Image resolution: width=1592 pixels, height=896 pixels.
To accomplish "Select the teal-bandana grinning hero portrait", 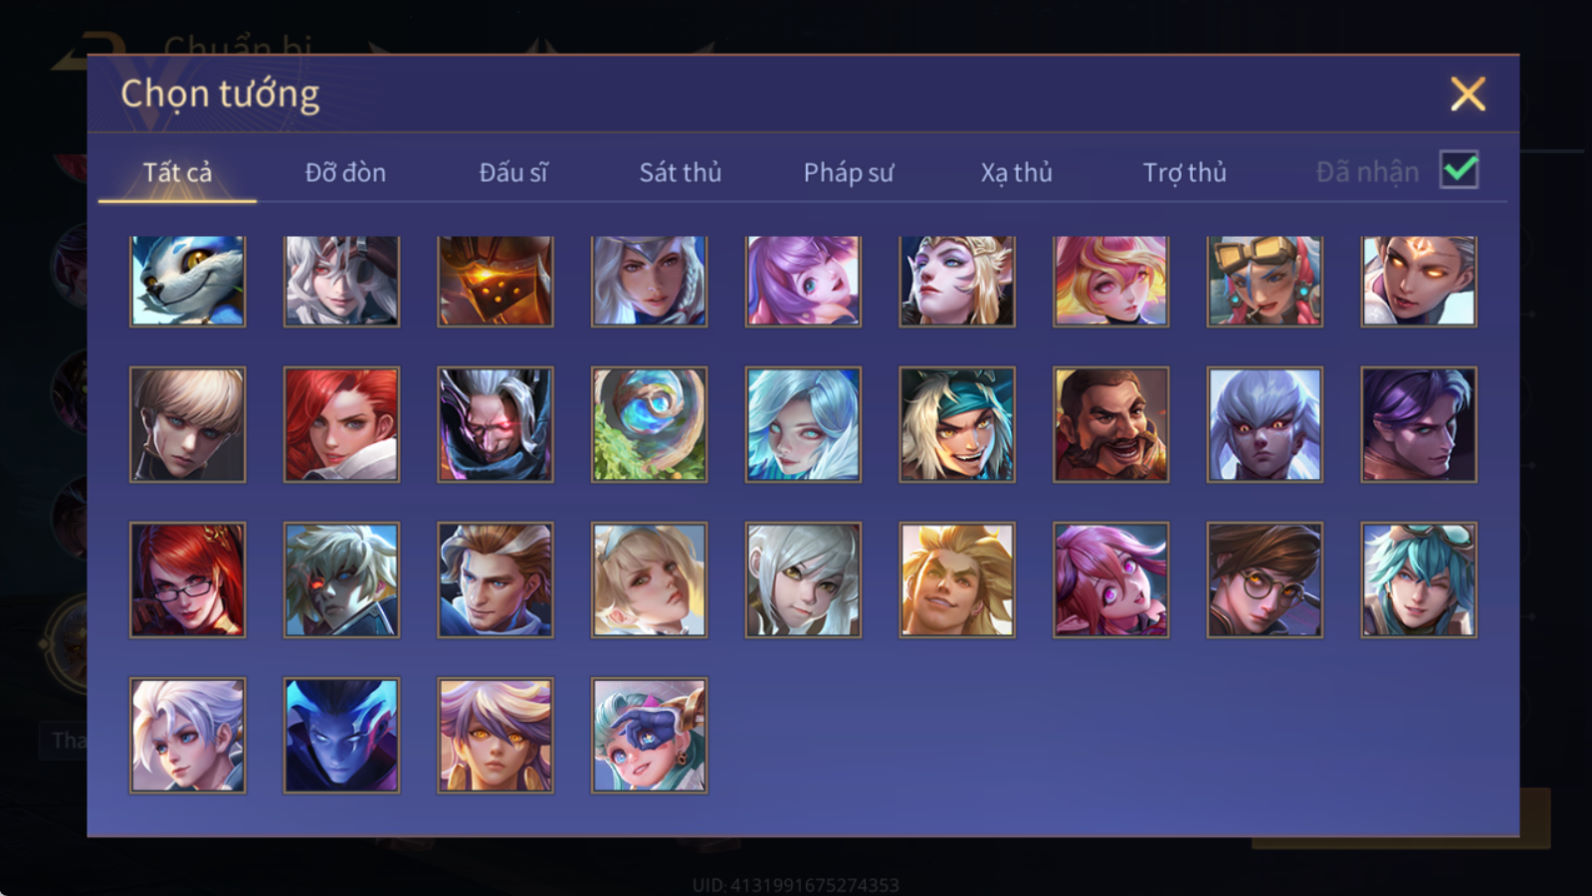I will click(x=957, y=424).
